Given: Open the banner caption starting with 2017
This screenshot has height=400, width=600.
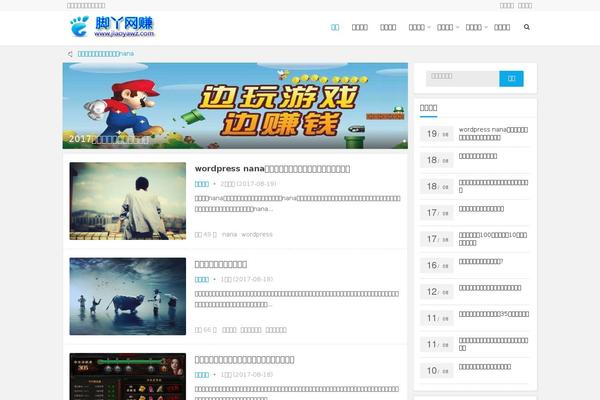Looking at the screenshot, I should tap(109, 139).
